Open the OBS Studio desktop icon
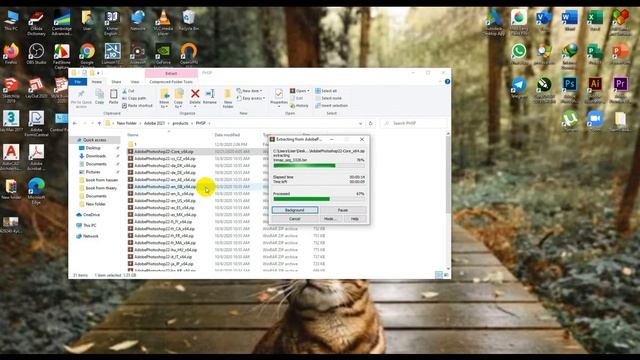Screen dimensions: 640x360 (36, 54)
